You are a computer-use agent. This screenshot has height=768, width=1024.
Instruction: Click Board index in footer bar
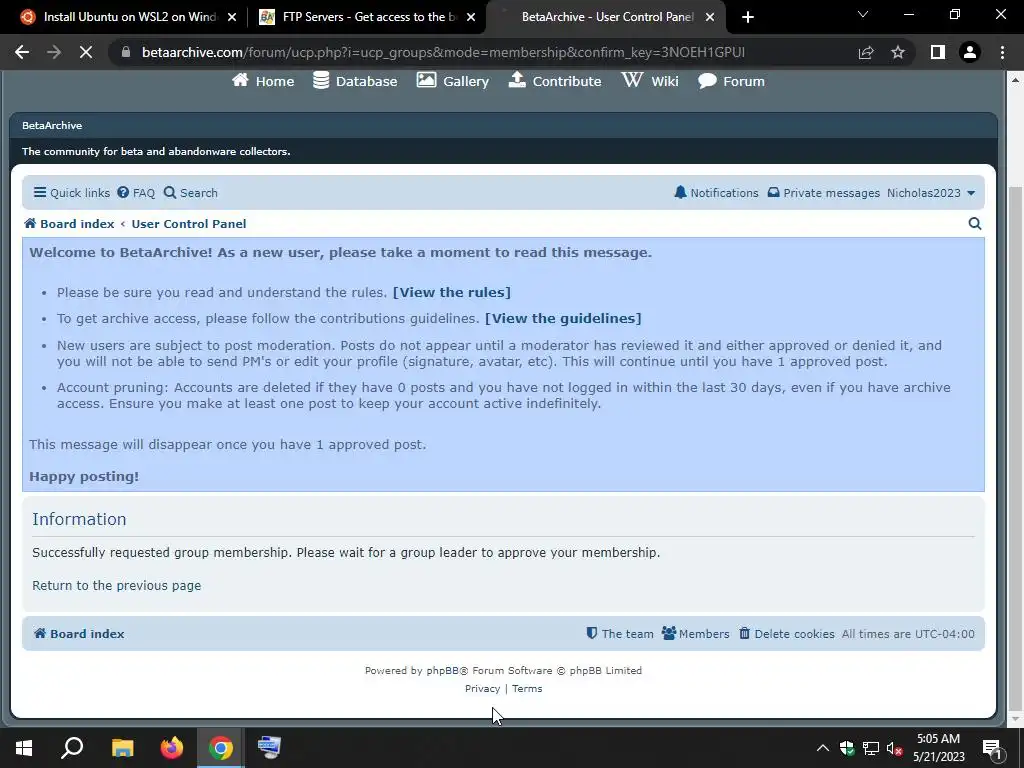point(78,633)
